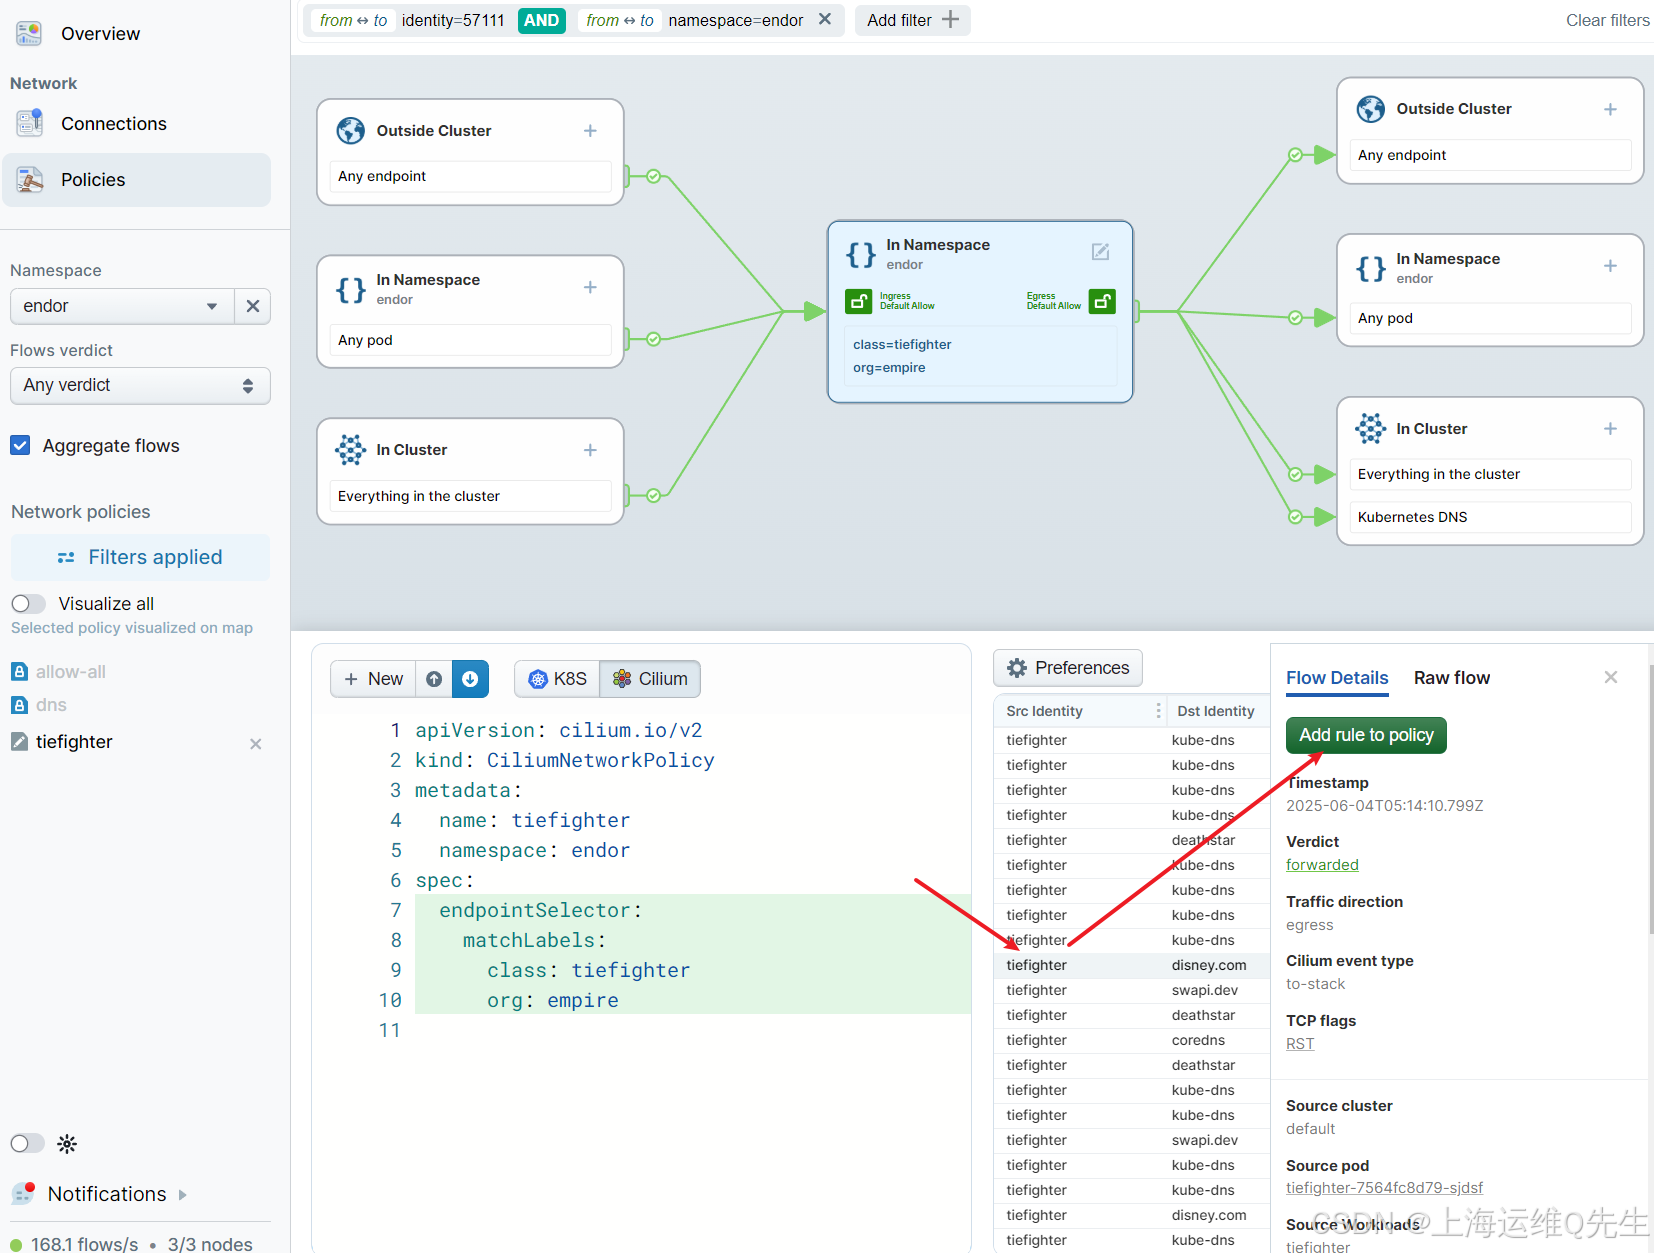The height and width of the screenshot is (1253, 1654).
Task: Click plus icon on right In Cluster card
Action: (1610, 429)
